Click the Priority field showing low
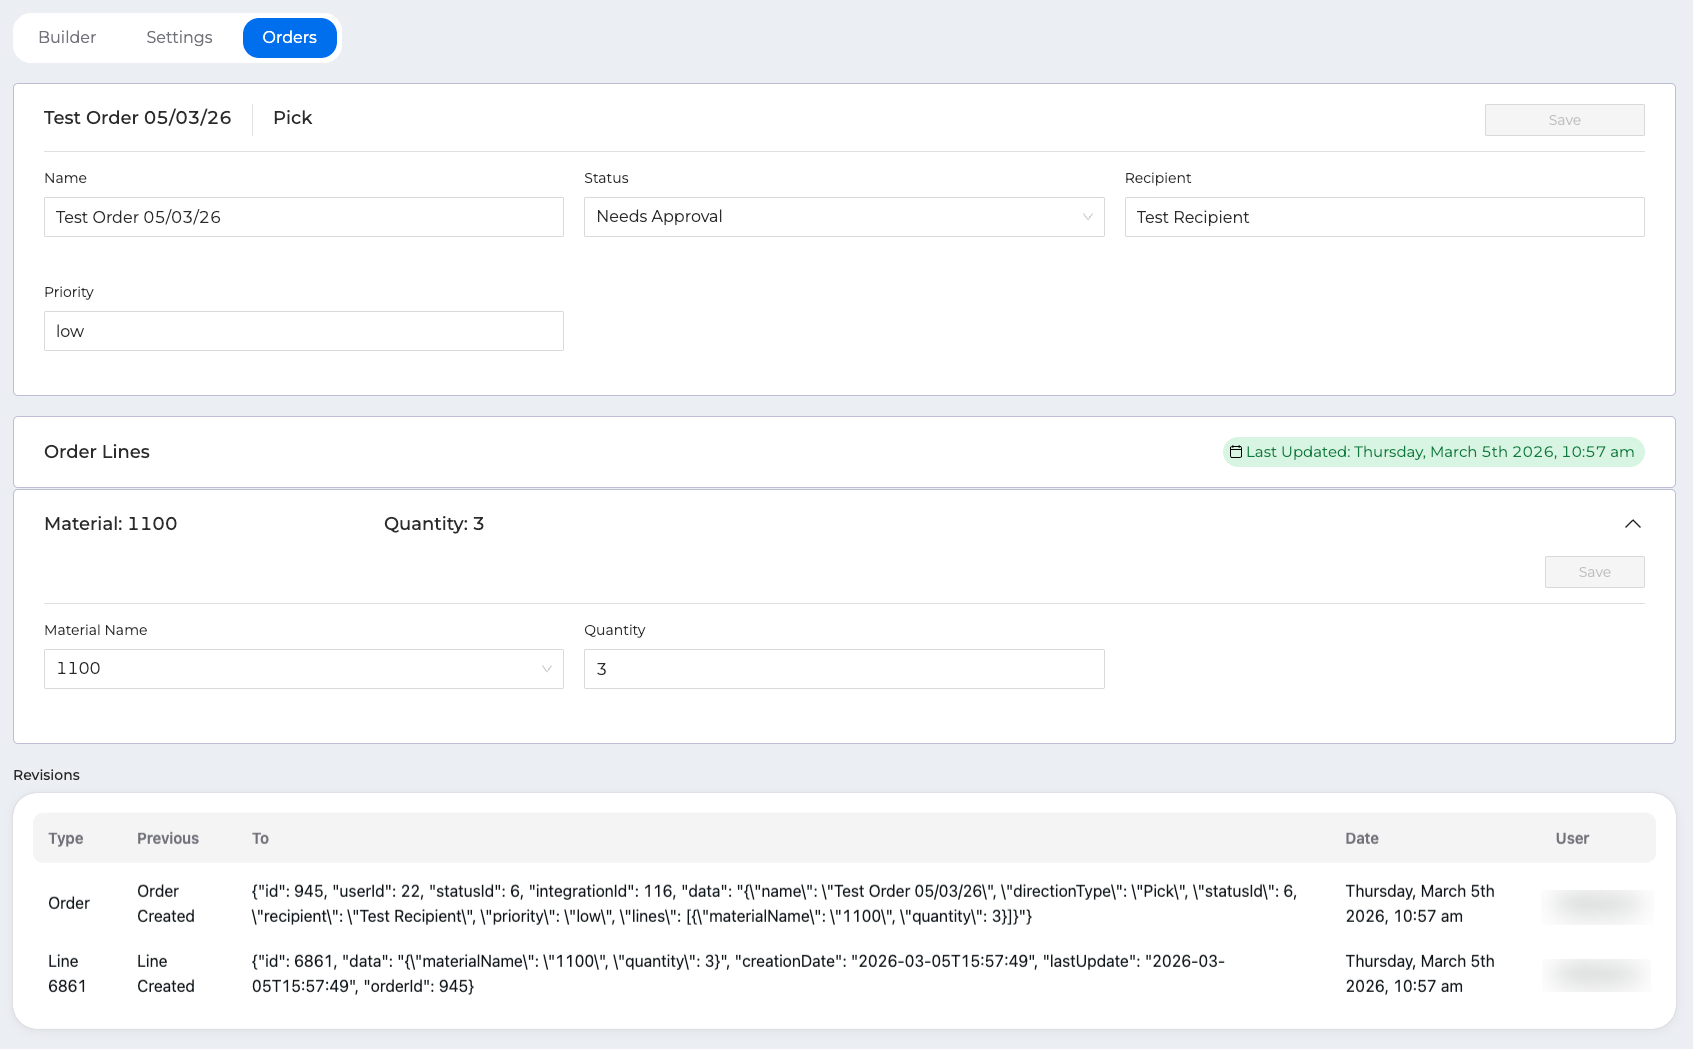The height and width of the screenshot is (1049, 1693). pyautogui.click(x=303, y=331)
